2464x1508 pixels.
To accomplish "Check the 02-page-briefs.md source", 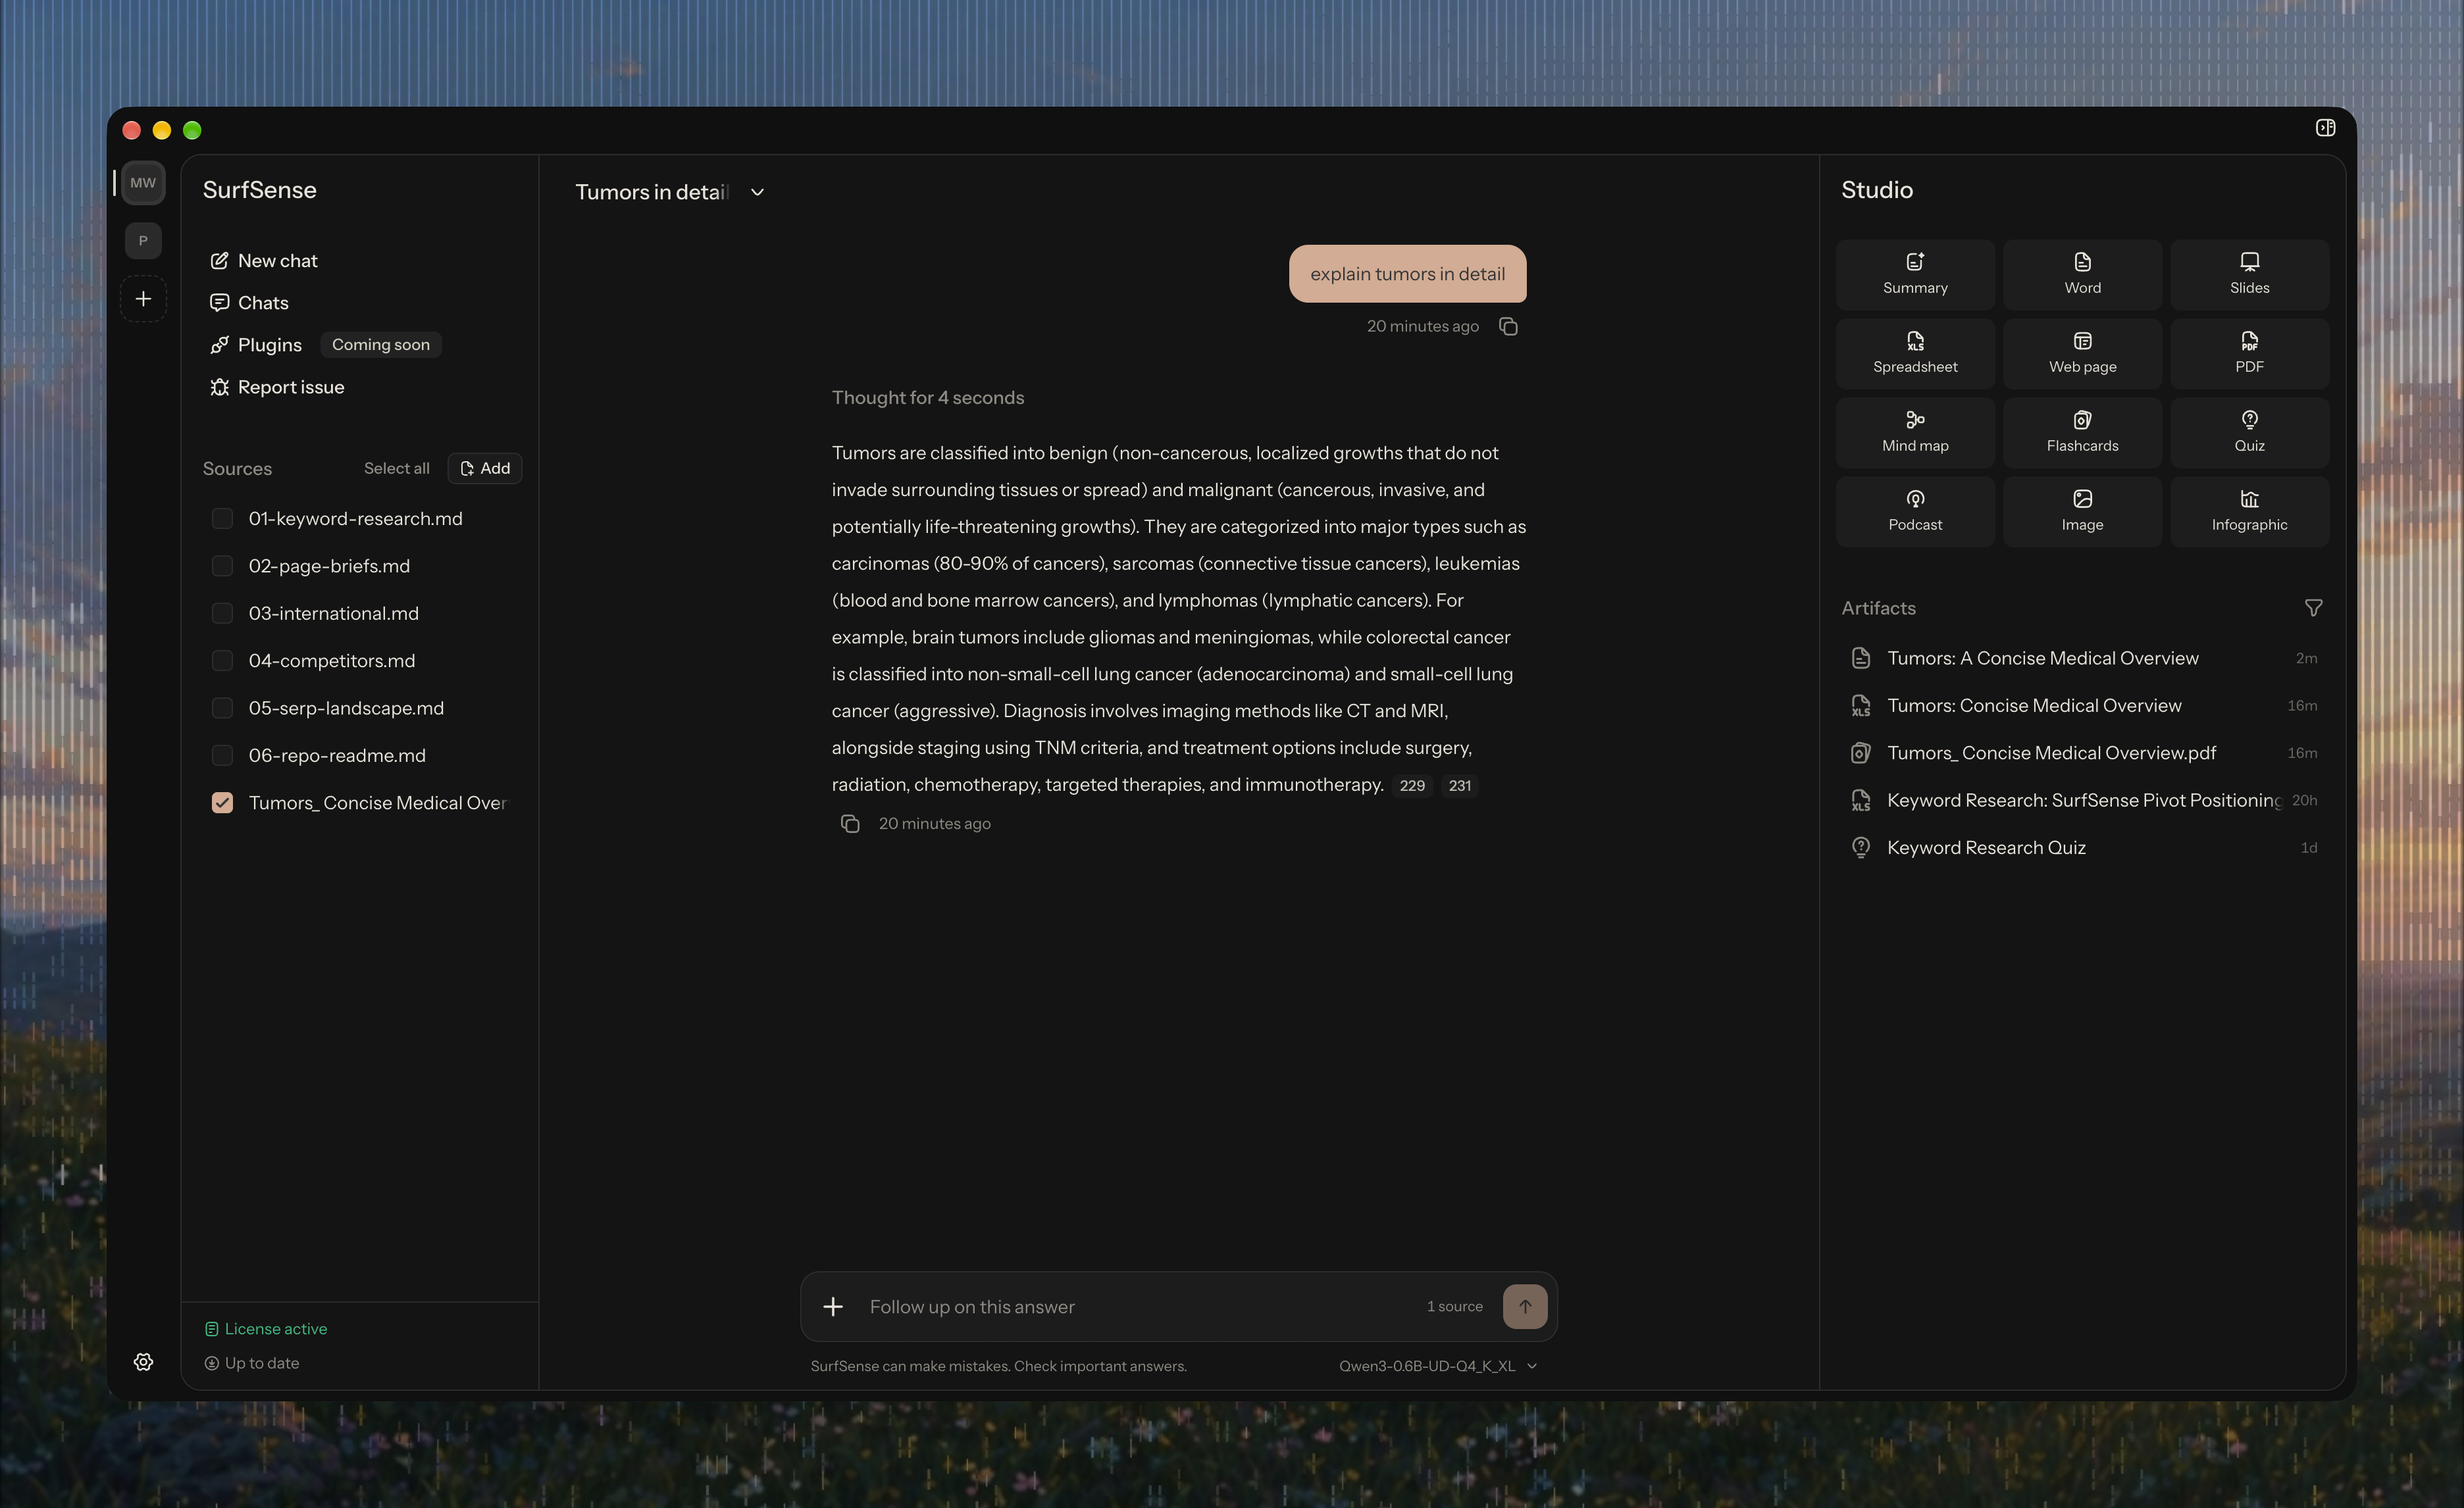I will (222, 565).
